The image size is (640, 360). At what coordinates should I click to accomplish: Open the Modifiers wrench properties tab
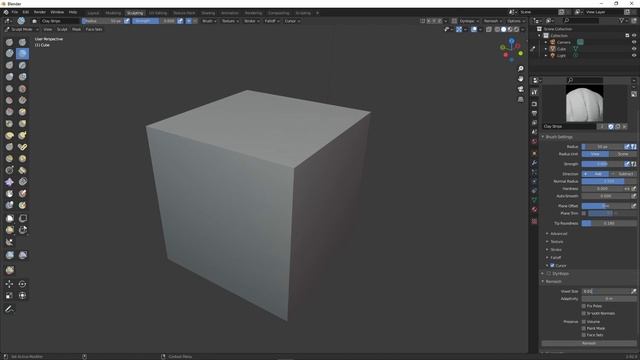[534, 163]
